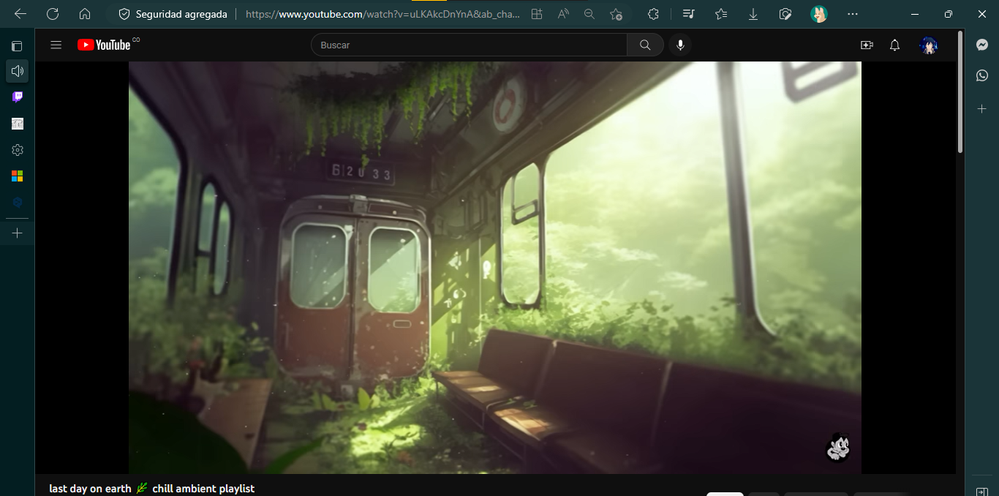
Task: Select the YouTube URL in address bar
Action: 383,14
